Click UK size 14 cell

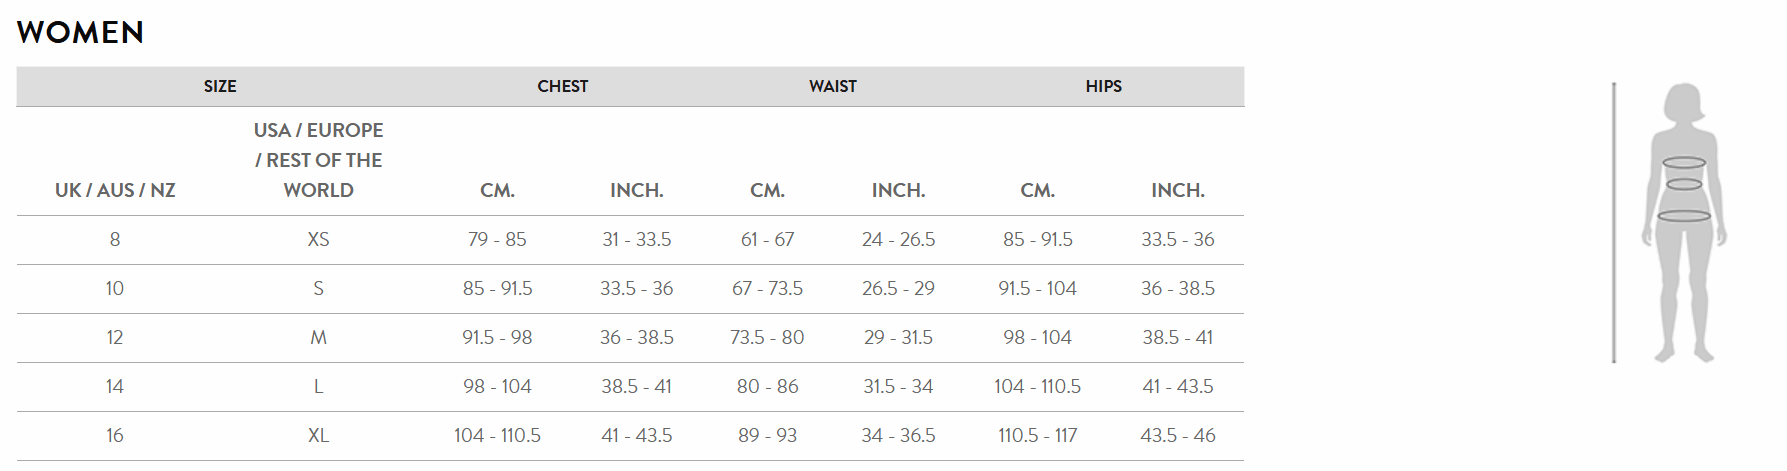(115, 386)
